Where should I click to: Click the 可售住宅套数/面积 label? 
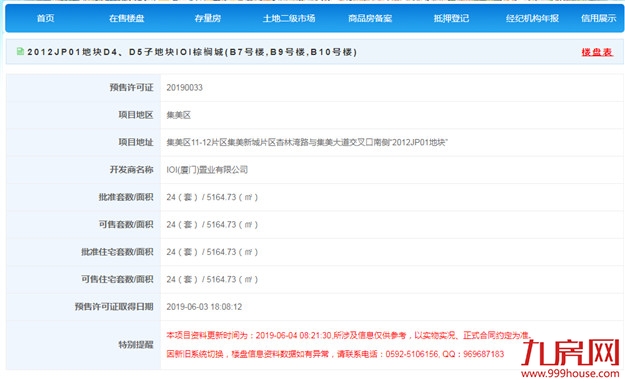pos(117,279)
